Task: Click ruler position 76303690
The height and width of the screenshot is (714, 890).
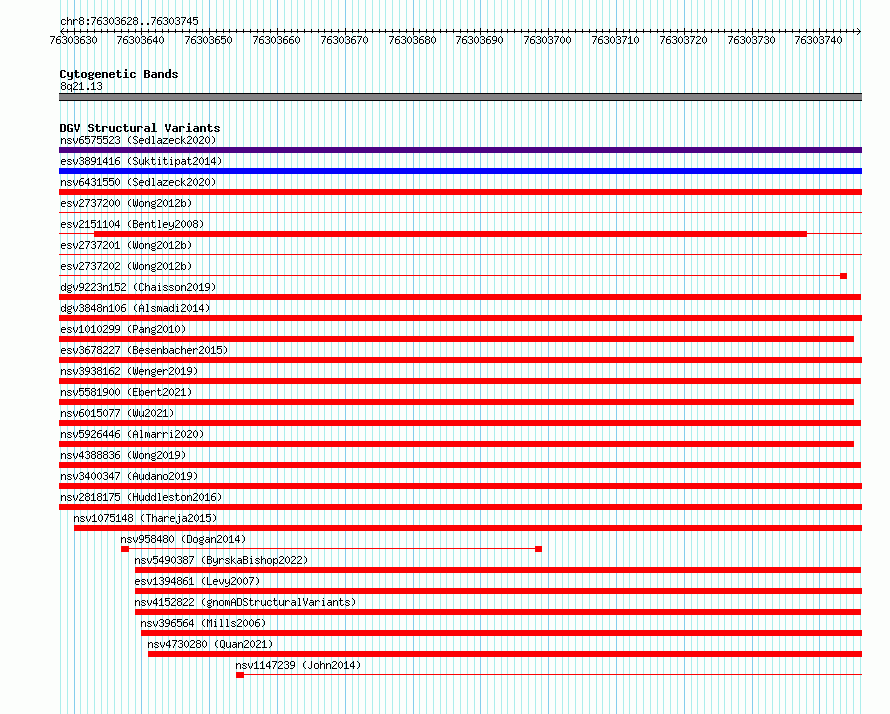Action: [x=480, y=40]
